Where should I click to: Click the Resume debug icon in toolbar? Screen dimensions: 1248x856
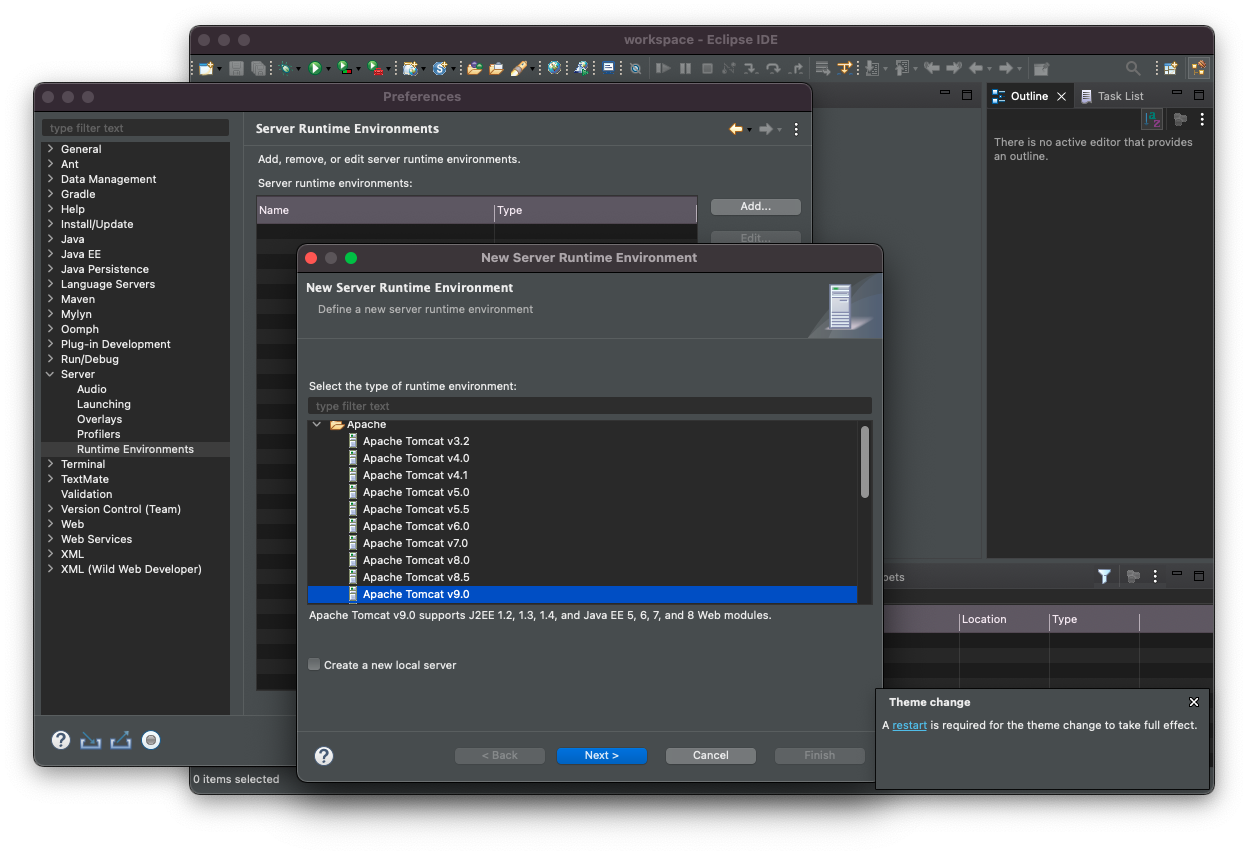pos(663,68)
